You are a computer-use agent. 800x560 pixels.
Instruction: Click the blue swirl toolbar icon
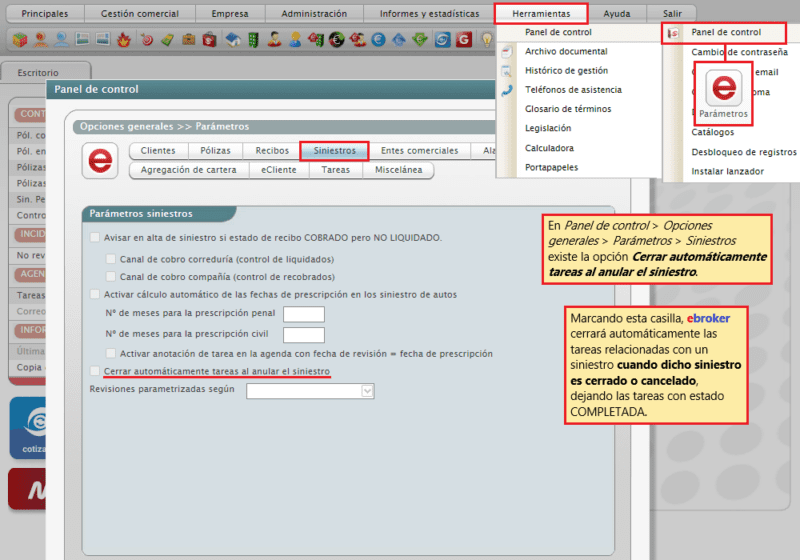442,39
